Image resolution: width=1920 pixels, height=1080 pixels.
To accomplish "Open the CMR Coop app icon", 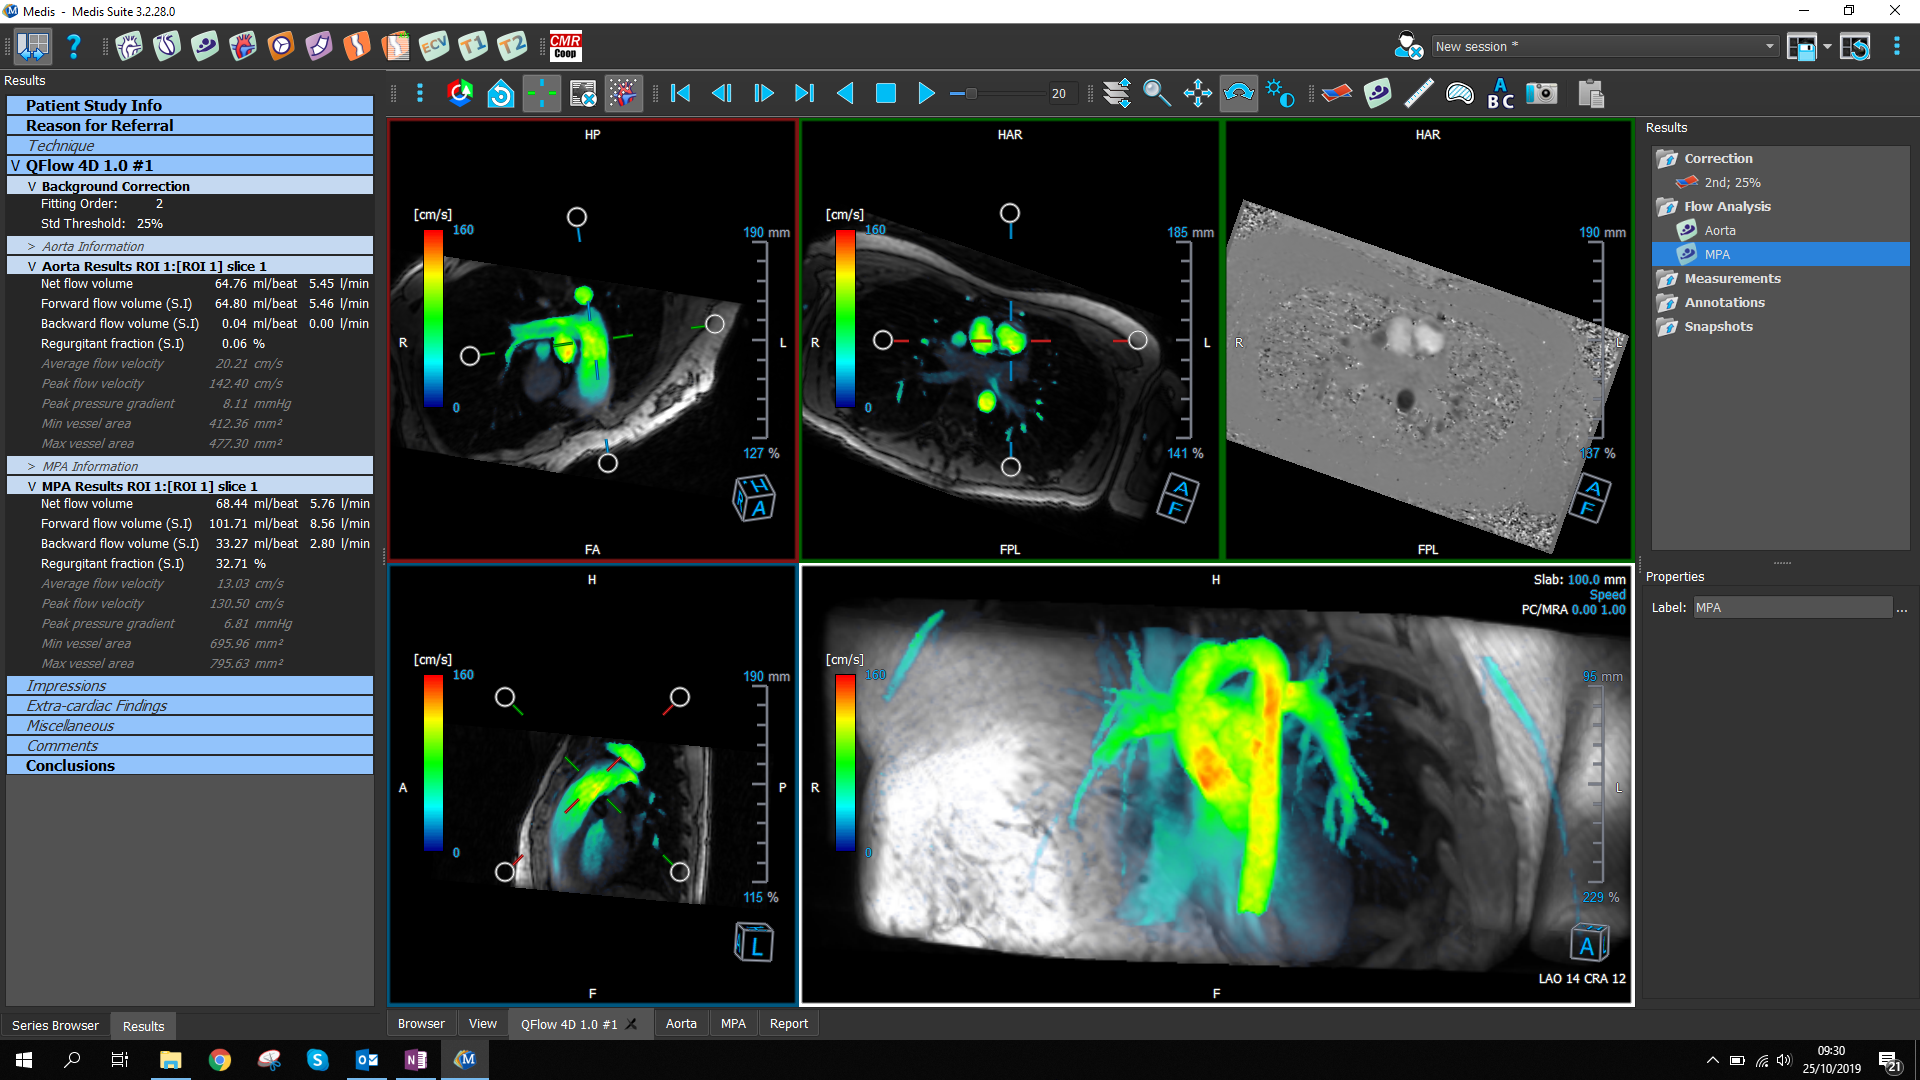I will pos(565,46).
